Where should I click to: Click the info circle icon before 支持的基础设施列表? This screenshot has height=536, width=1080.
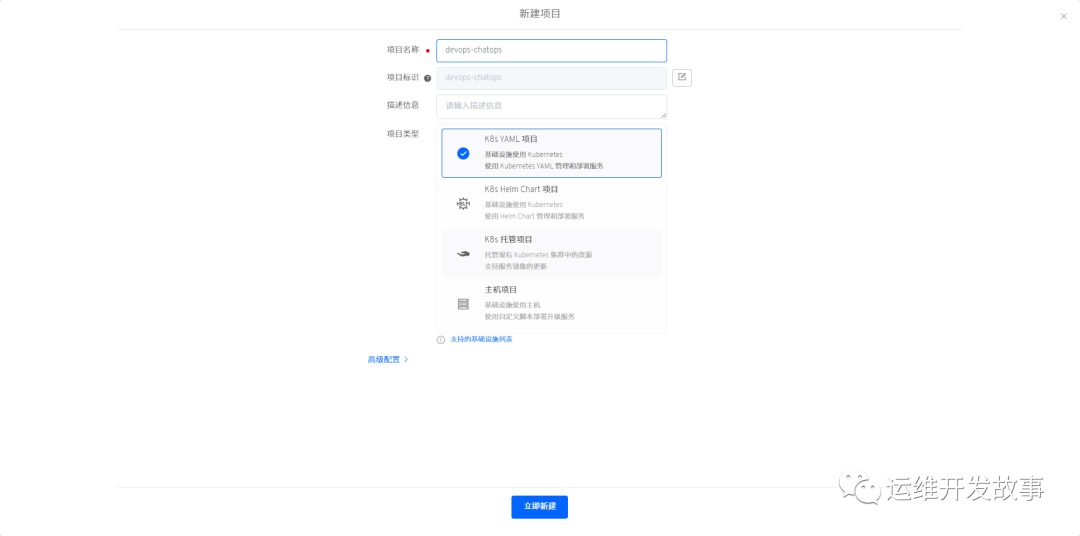pyautogui.click(x=441, y=340)
